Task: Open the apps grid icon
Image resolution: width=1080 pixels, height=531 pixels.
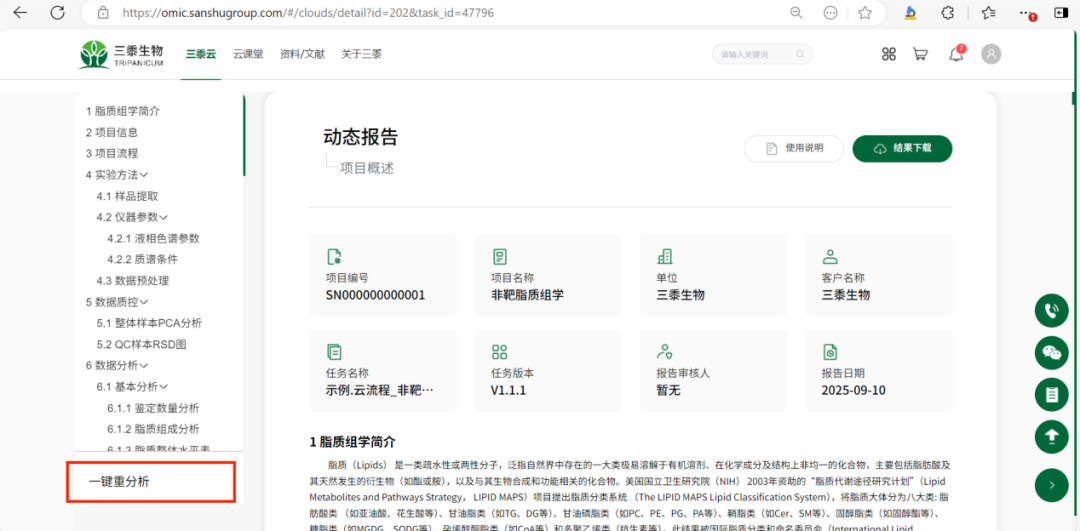Action: (888, 54)
